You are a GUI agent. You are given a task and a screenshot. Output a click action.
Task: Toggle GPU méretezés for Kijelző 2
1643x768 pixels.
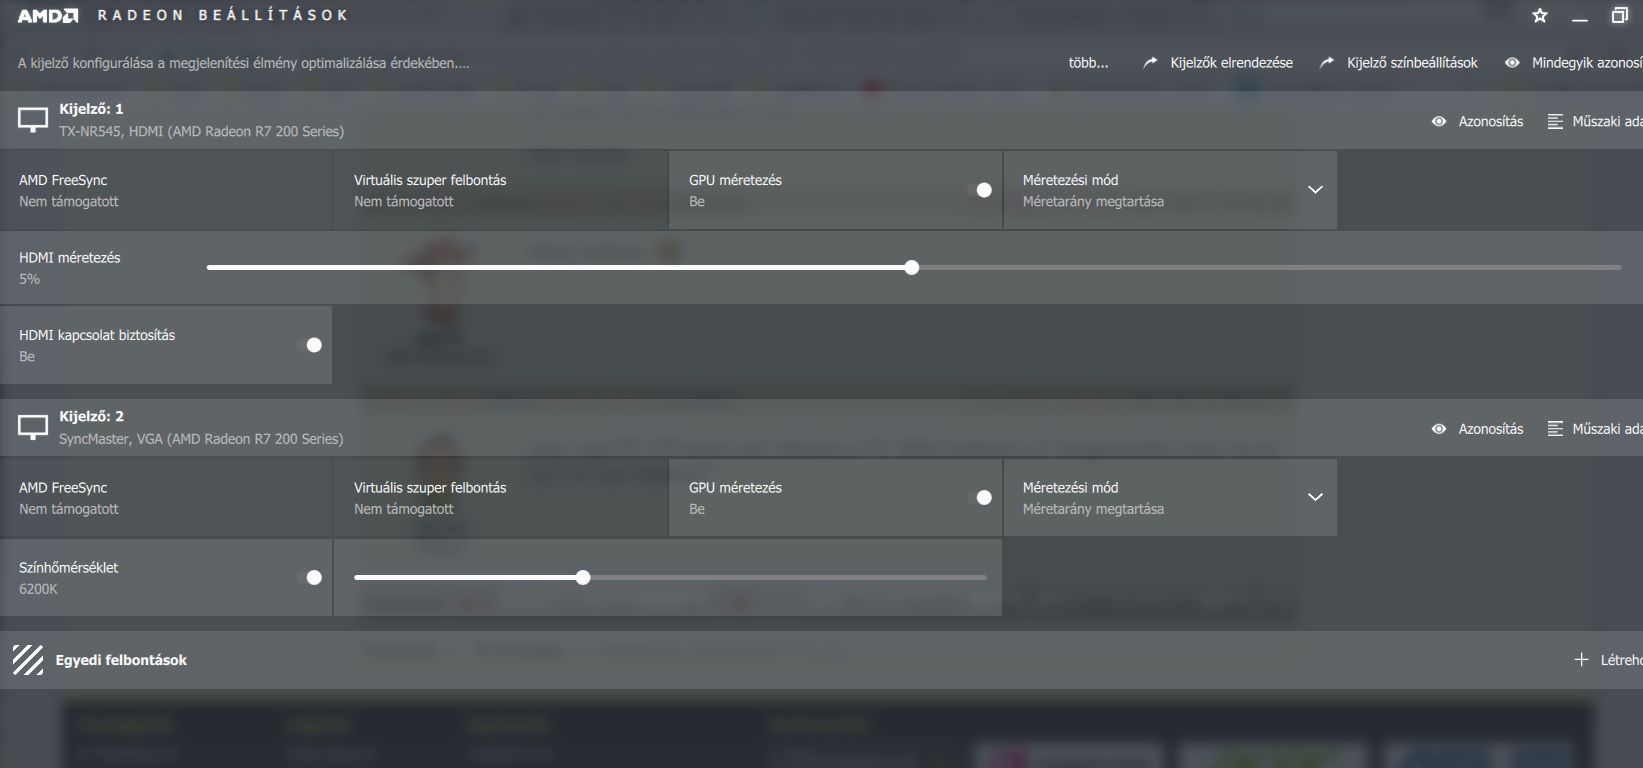984,498
